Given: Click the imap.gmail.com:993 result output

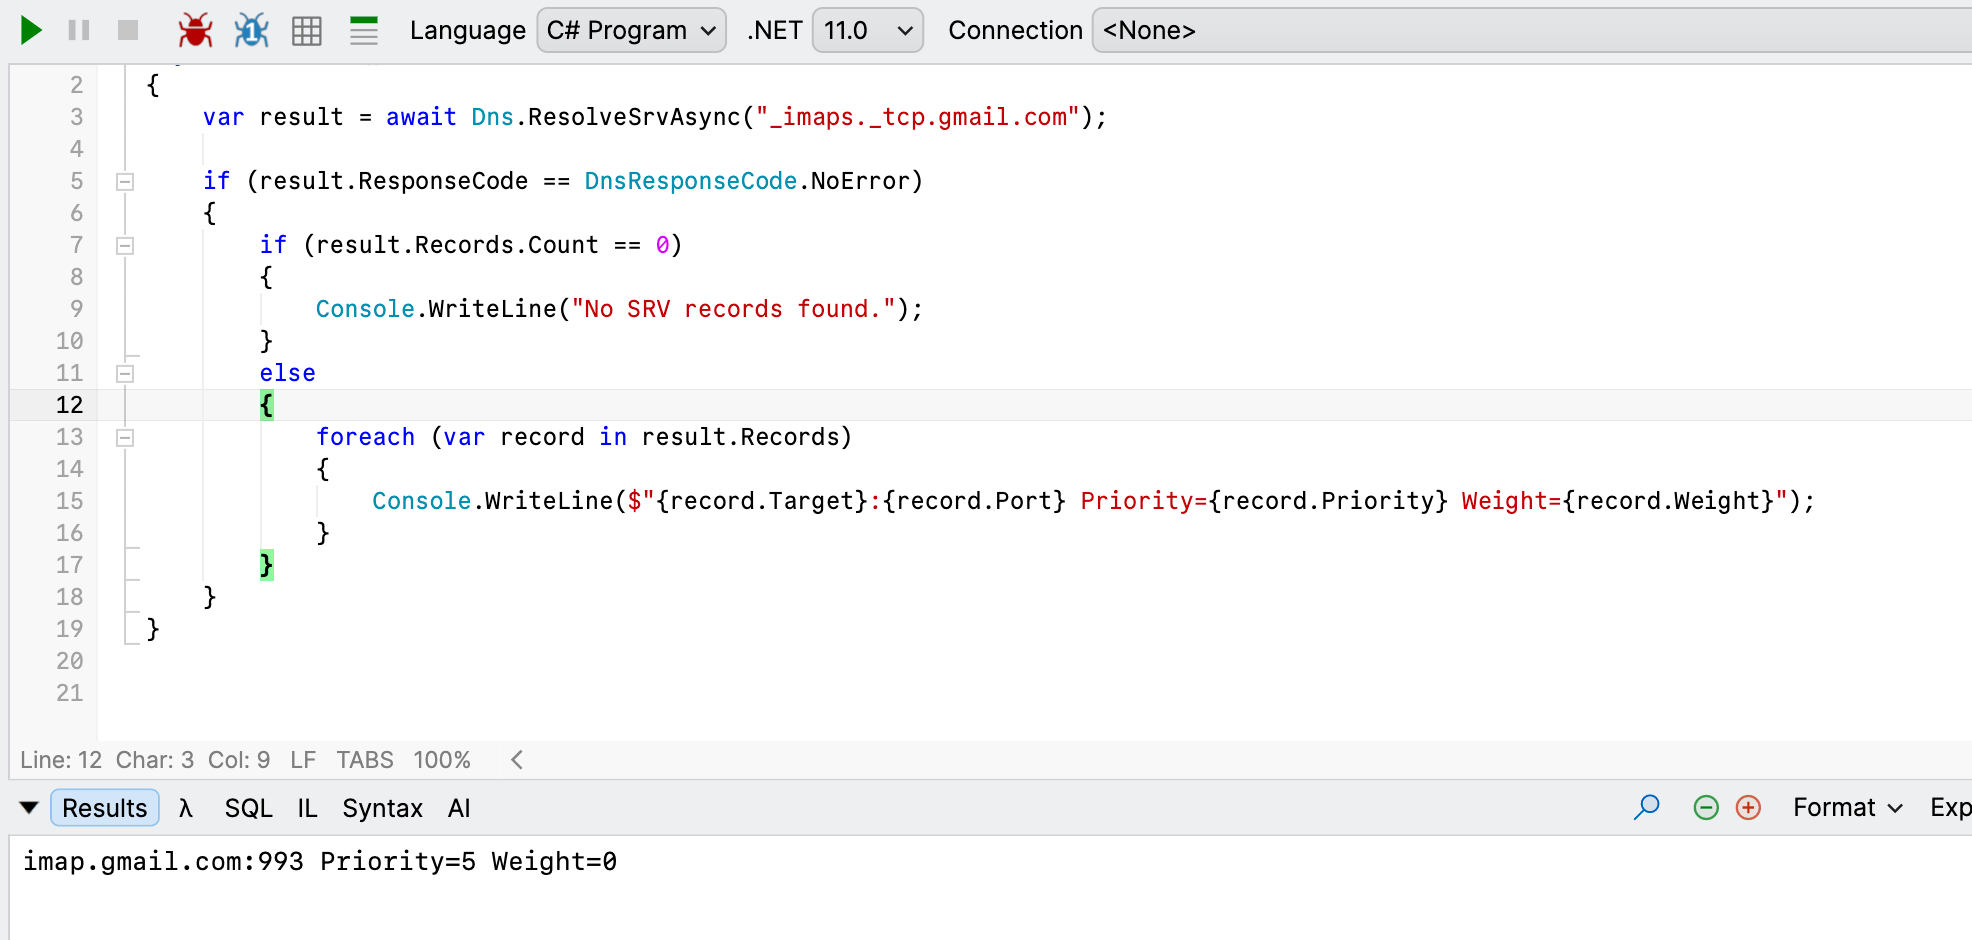Looking at the screenshot, I should [x=163, y=861].
